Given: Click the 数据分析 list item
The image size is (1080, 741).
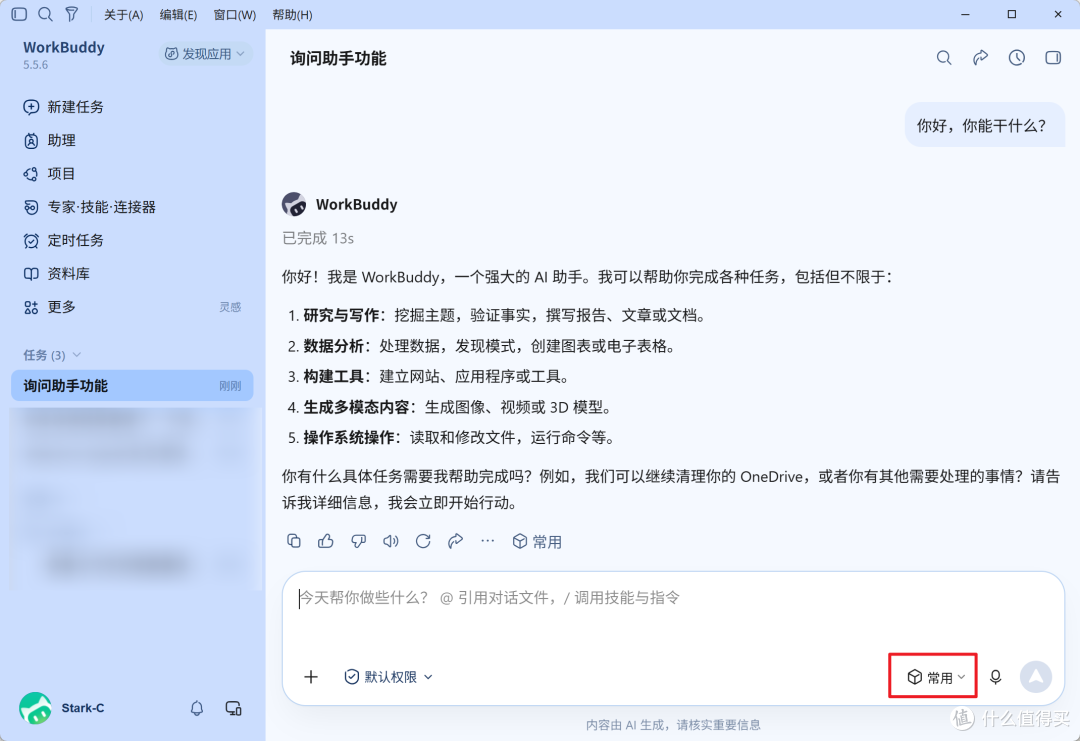Looking at the screenshot, I should click(x=481, y=346).
